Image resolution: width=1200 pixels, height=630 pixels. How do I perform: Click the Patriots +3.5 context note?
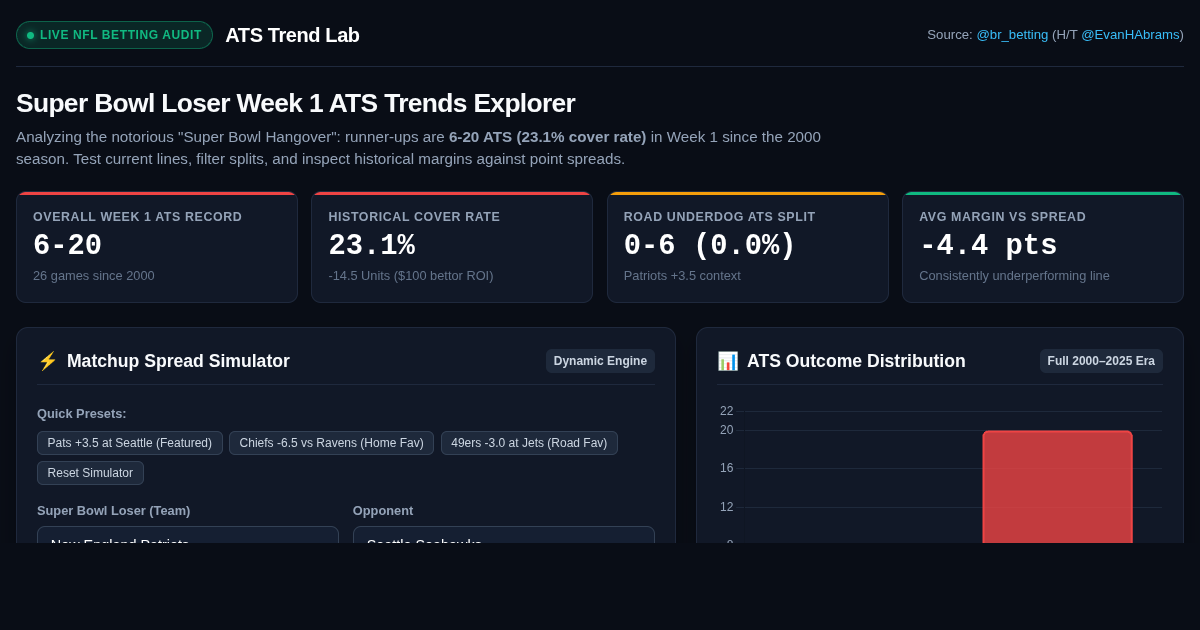[682, 276]
